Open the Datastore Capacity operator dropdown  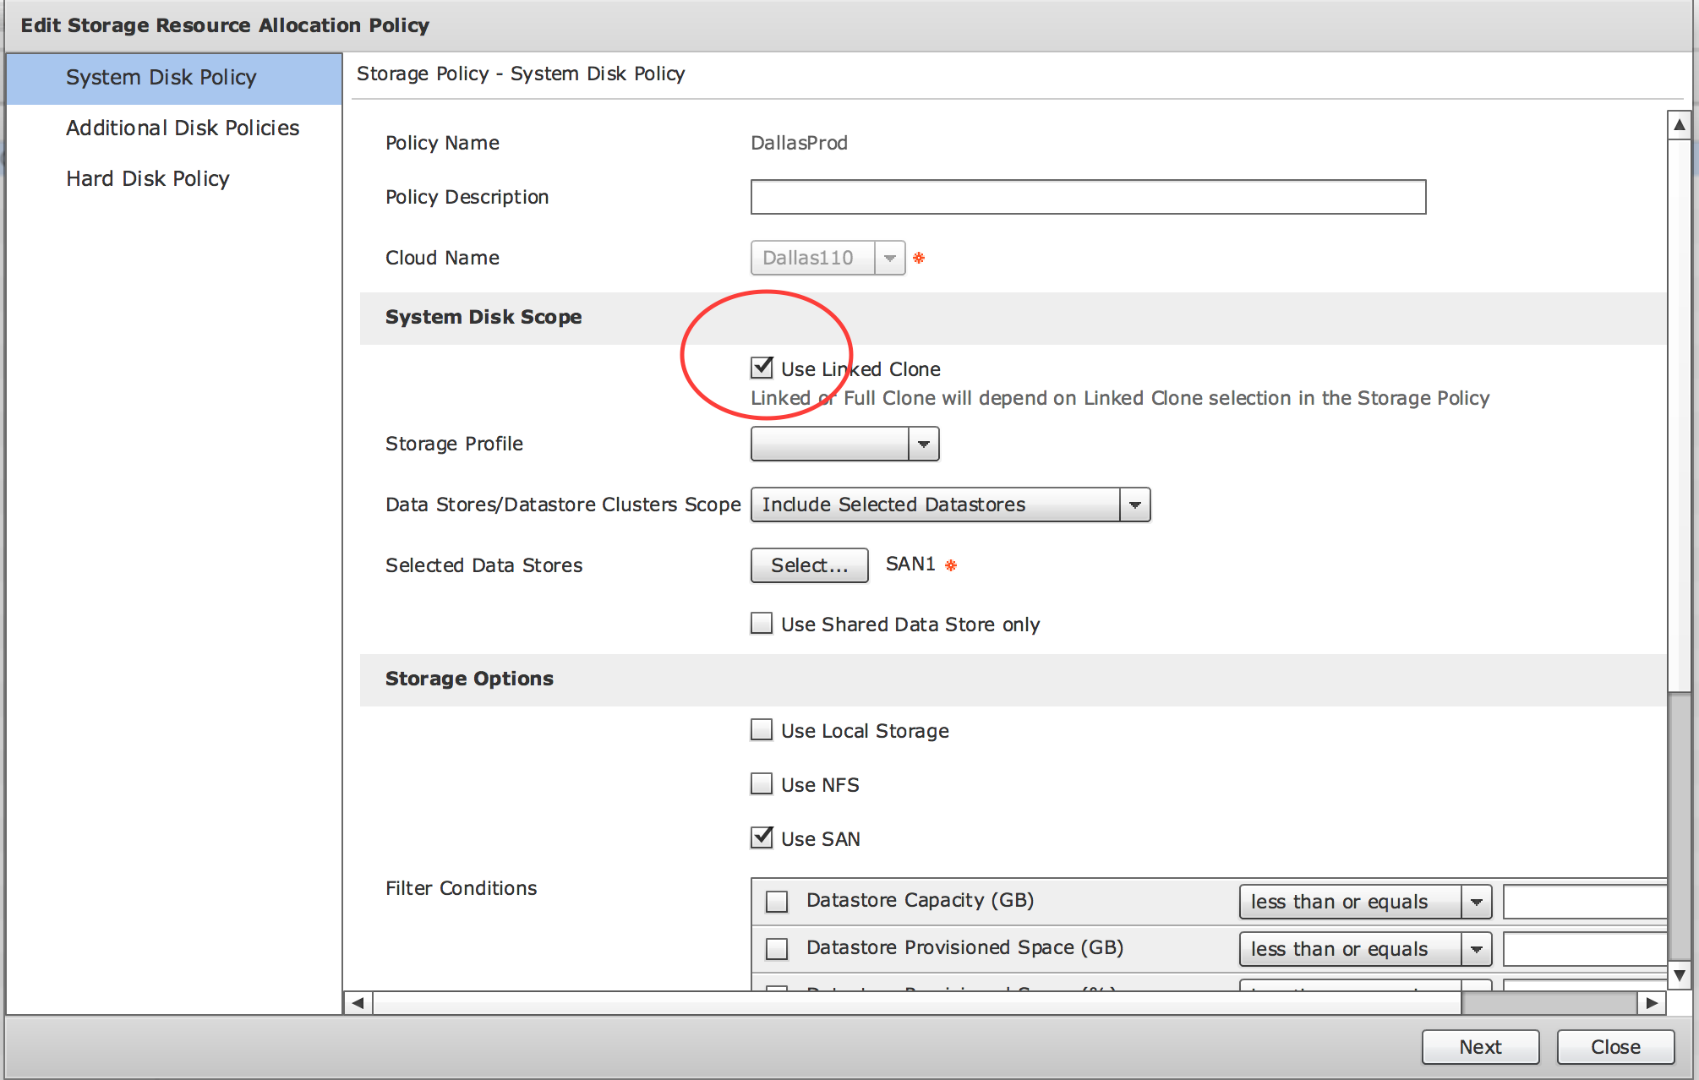pyautogui.click(x=1365, y=902)
